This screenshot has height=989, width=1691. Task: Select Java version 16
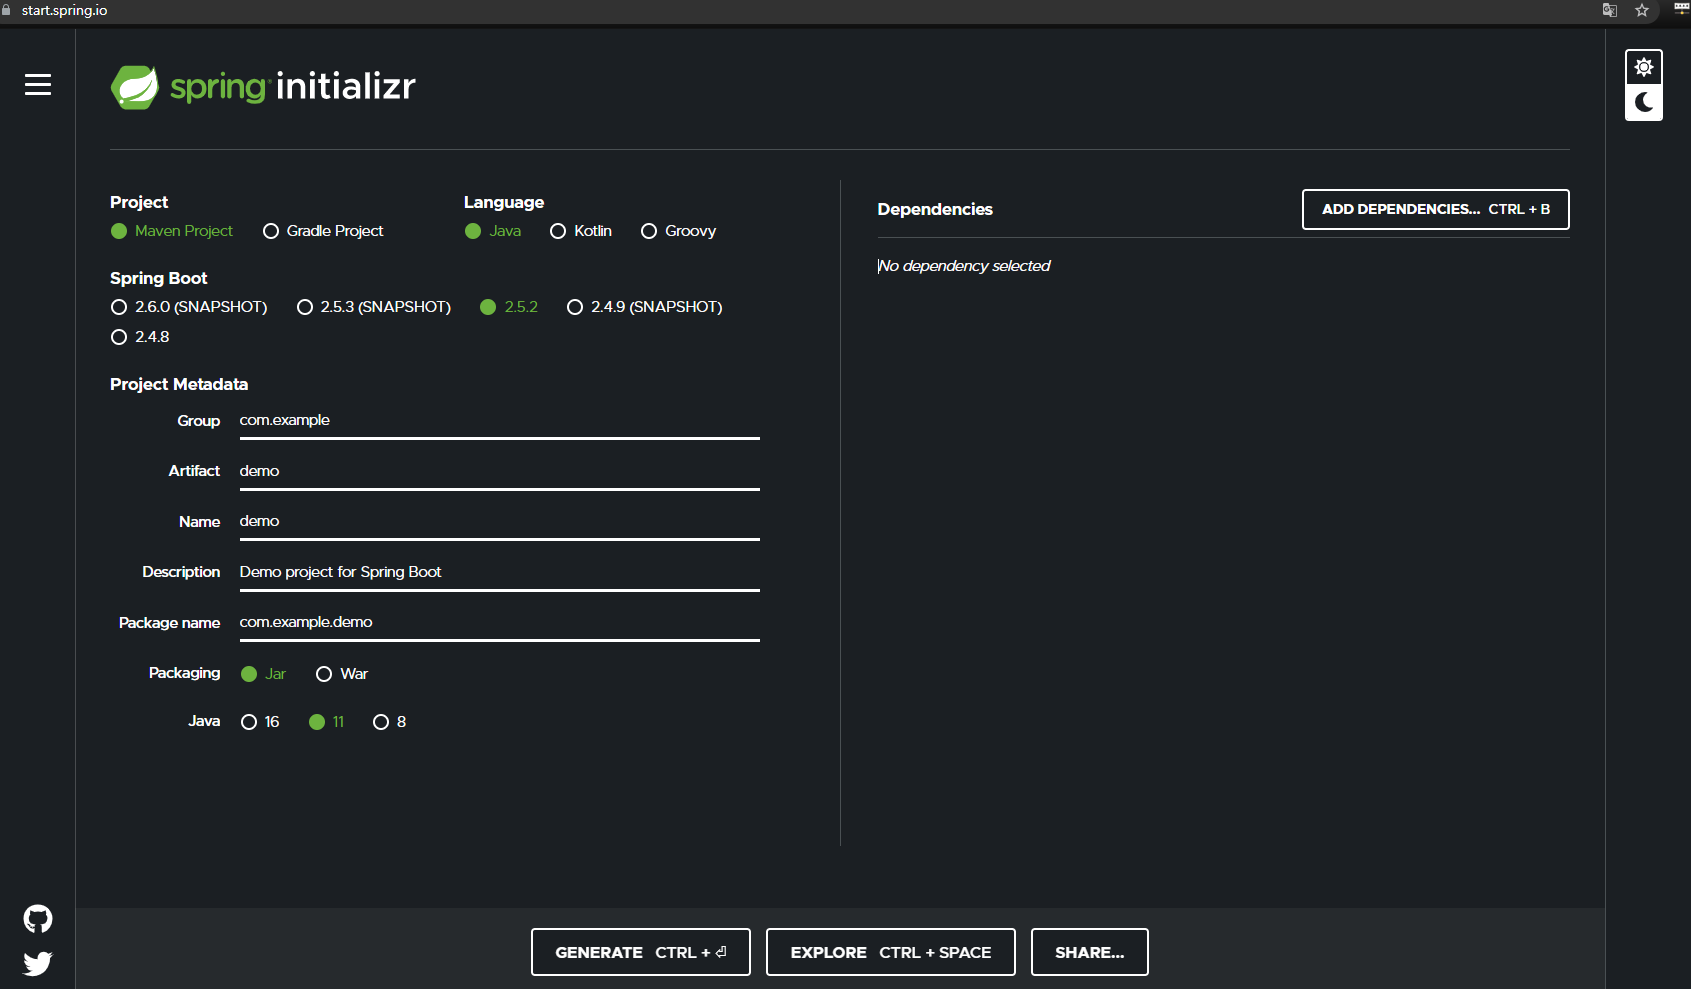[x=260, y=722]
